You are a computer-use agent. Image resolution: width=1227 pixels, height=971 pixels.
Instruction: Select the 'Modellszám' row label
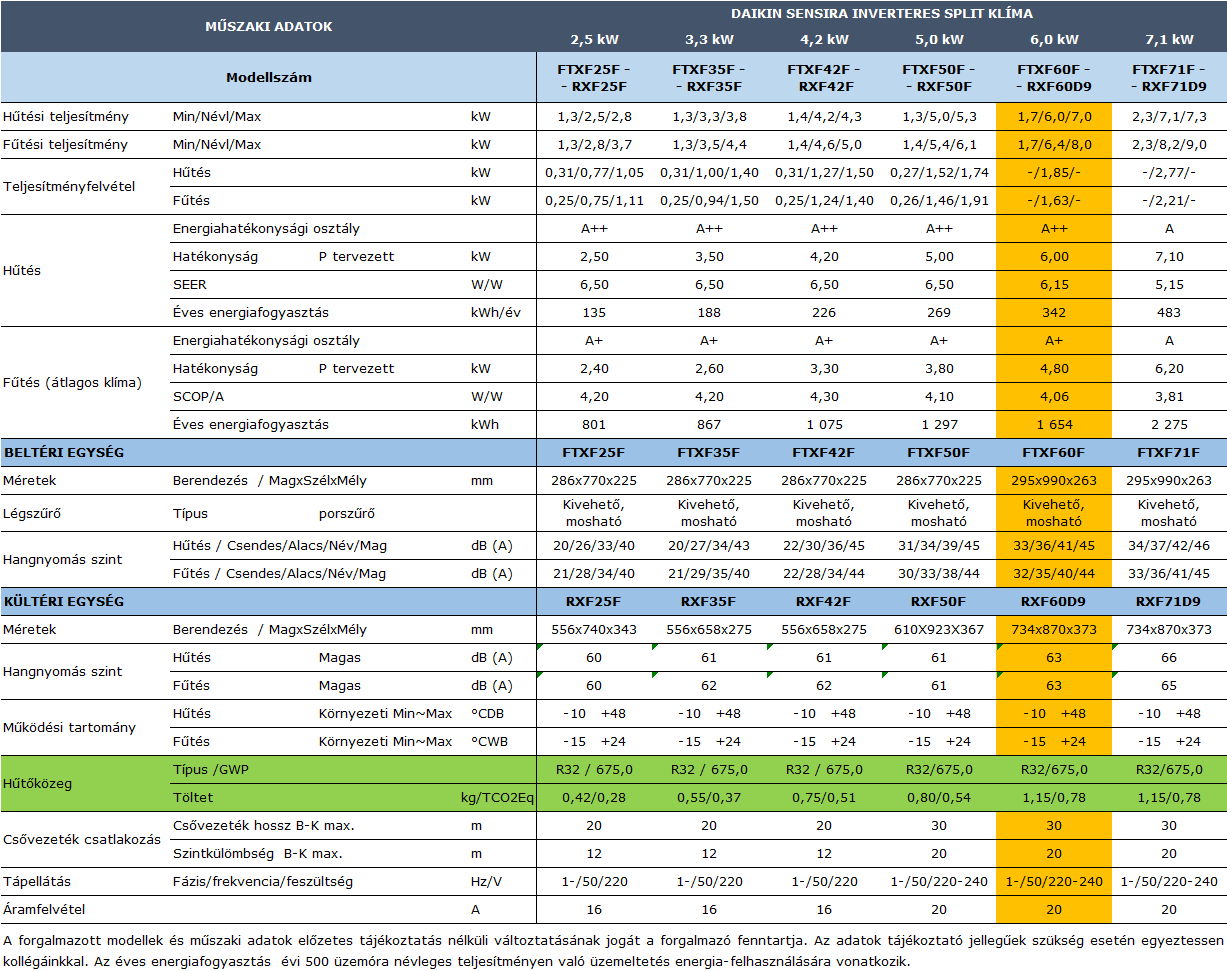[x=269, y=77]
